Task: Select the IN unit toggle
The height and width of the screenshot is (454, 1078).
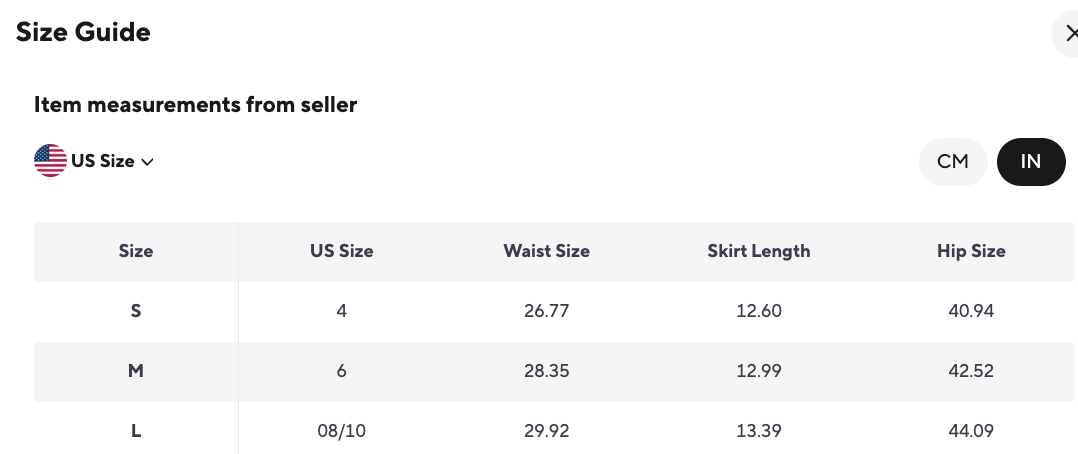Action: click(1030, 161)
